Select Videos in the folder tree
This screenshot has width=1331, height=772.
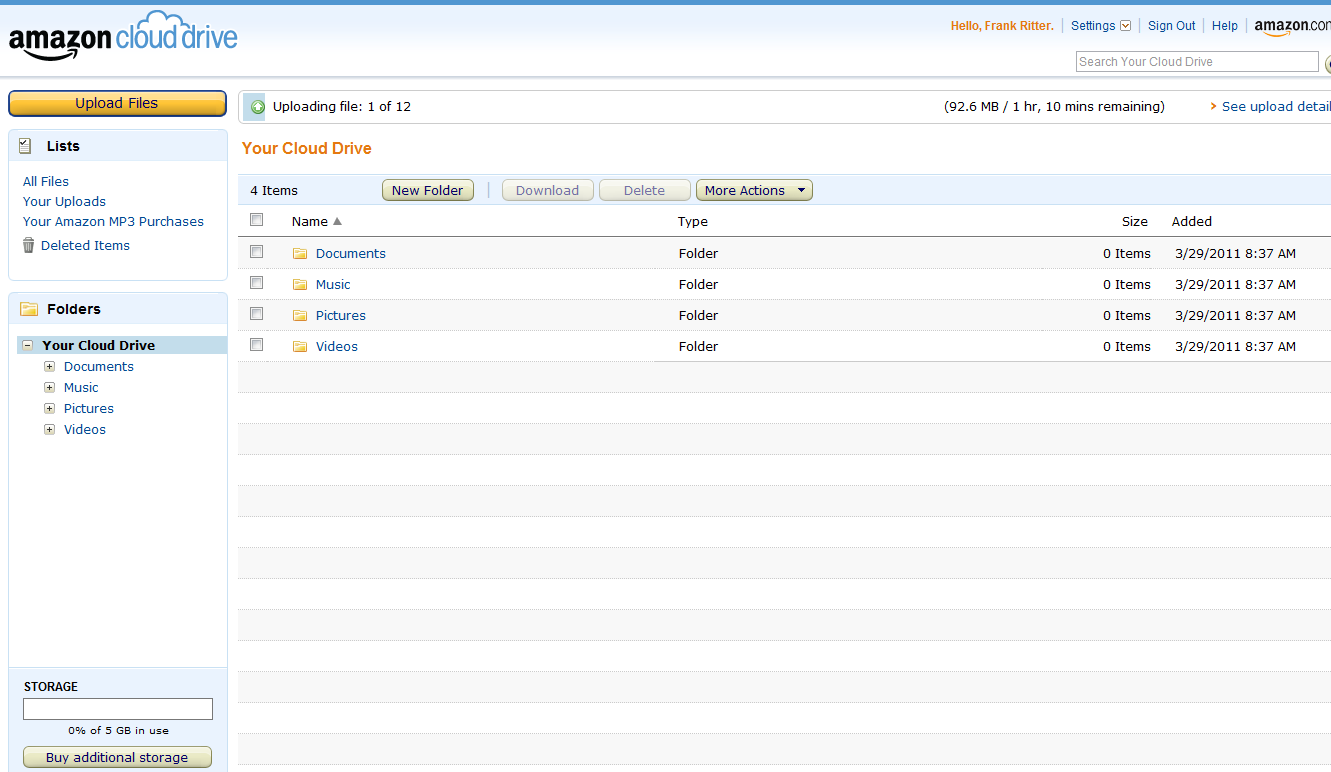[85, 429]
